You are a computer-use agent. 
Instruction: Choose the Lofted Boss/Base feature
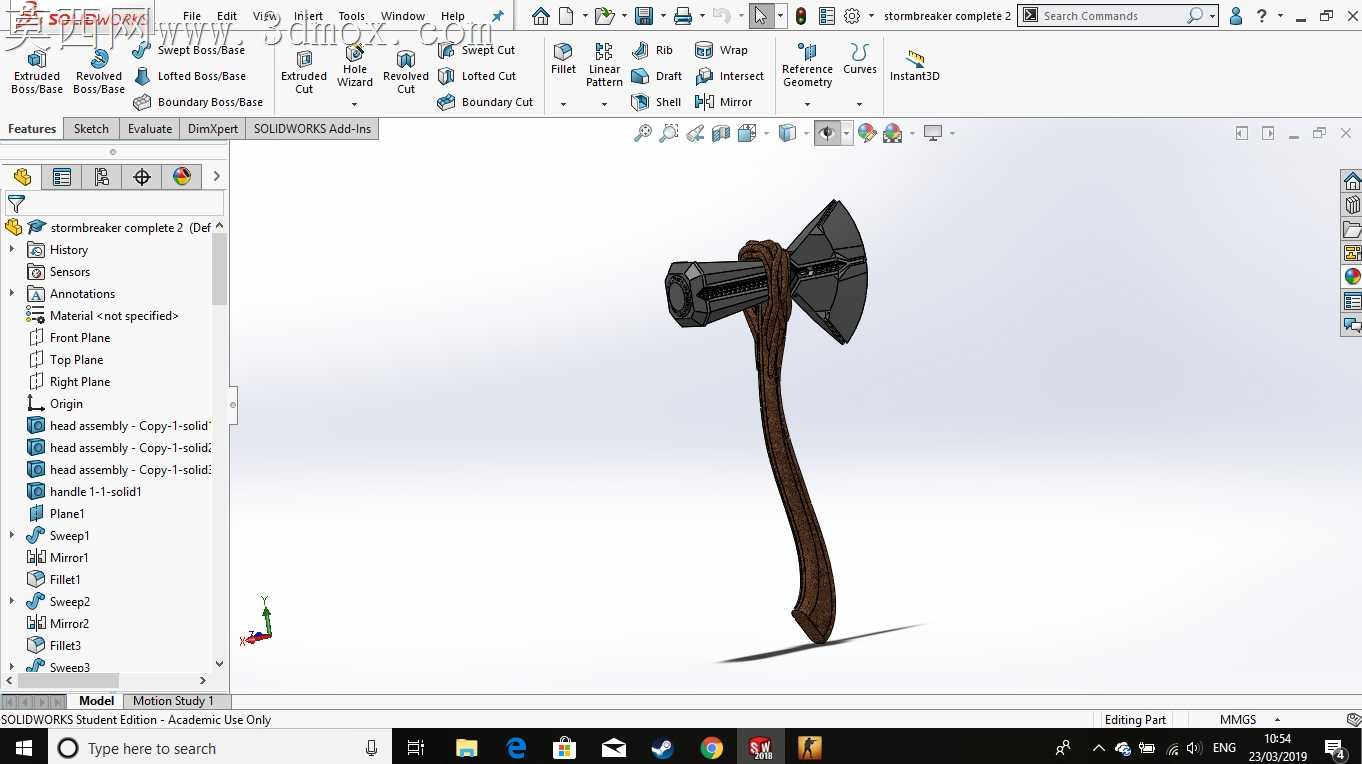point(188,76)
